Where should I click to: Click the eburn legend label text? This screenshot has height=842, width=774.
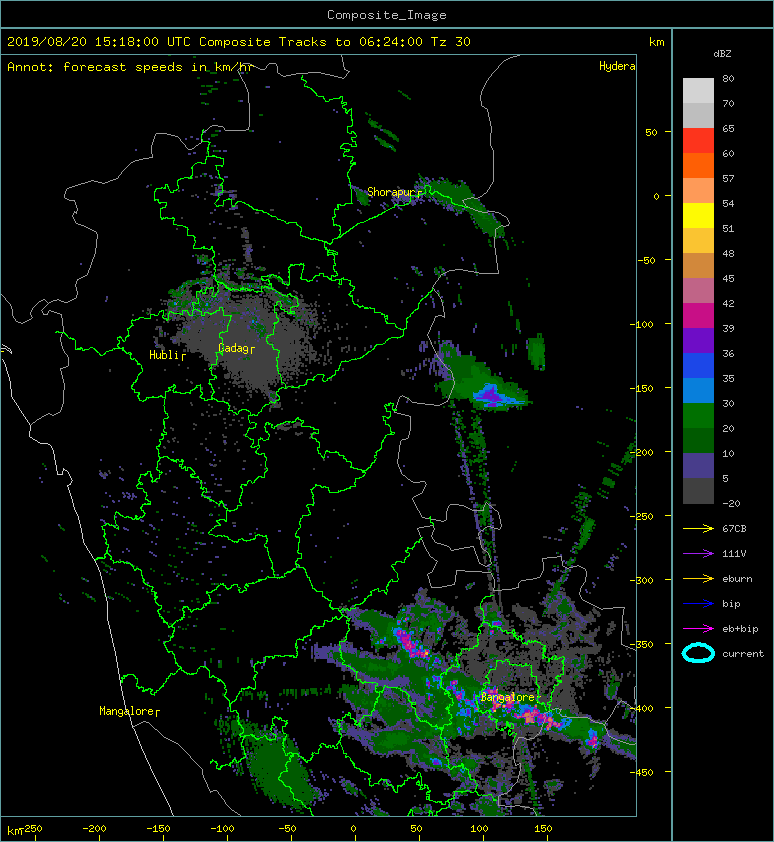[737, 578]
